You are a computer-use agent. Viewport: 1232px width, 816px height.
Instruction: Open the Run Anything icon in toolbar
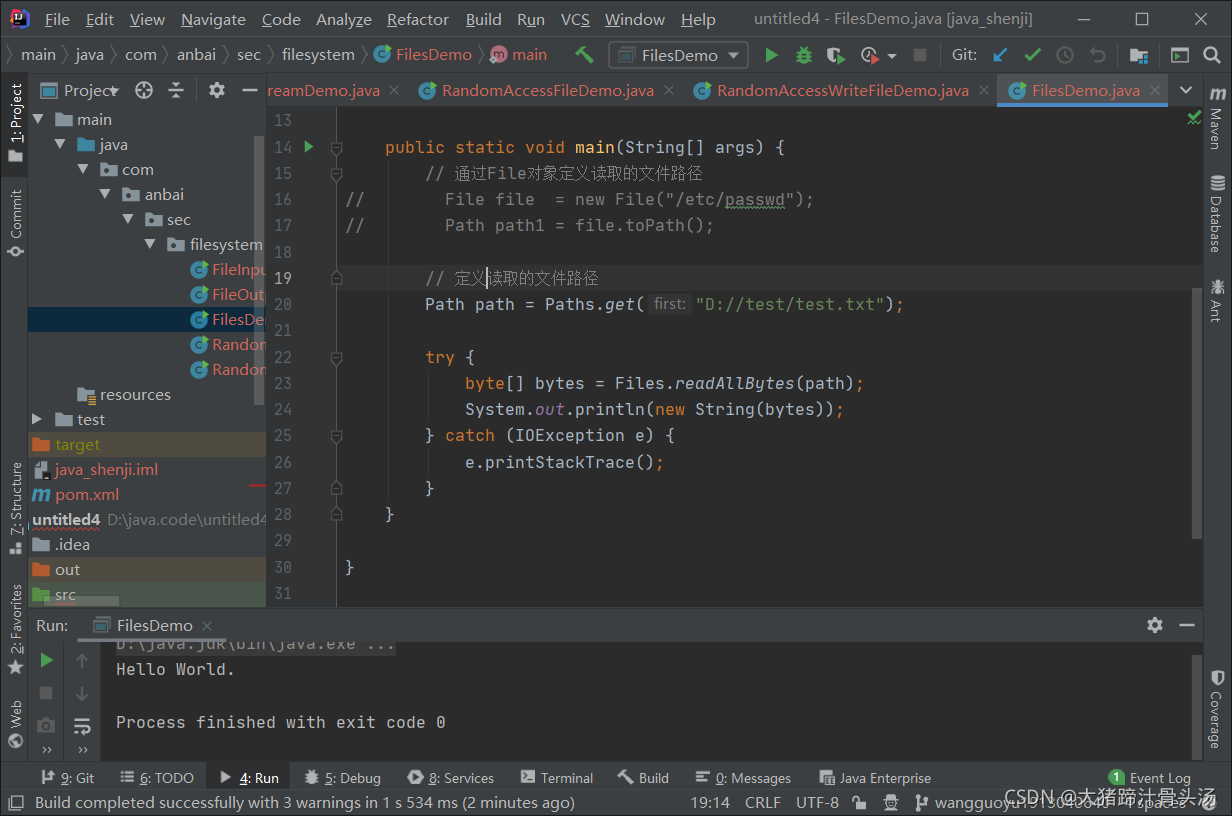click(1180, 55)
